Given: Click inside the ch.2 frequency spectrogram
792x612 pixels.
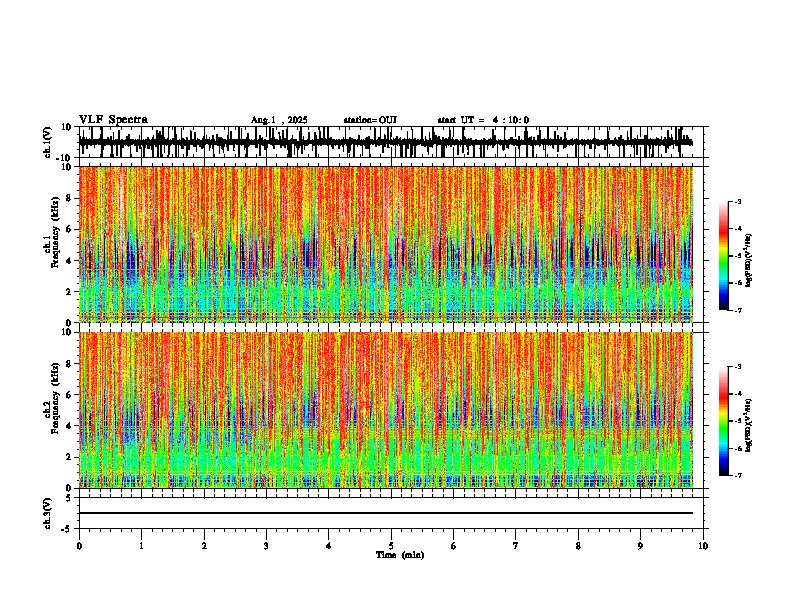Looking at the screenshot, I should (386, 410).
